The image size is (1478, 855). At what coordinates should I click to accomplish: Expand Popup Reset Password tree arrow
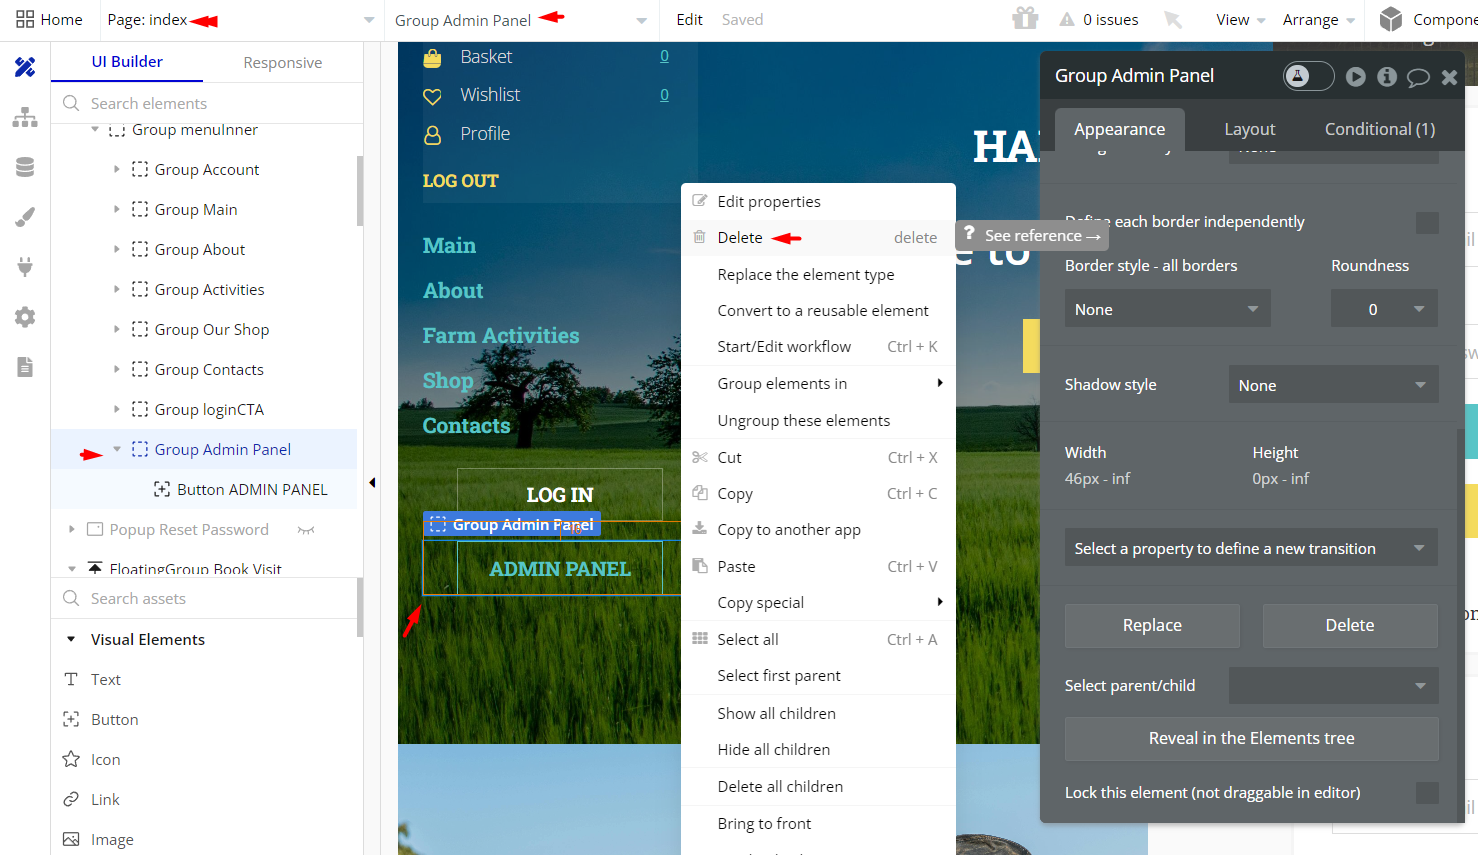point(71,529)
